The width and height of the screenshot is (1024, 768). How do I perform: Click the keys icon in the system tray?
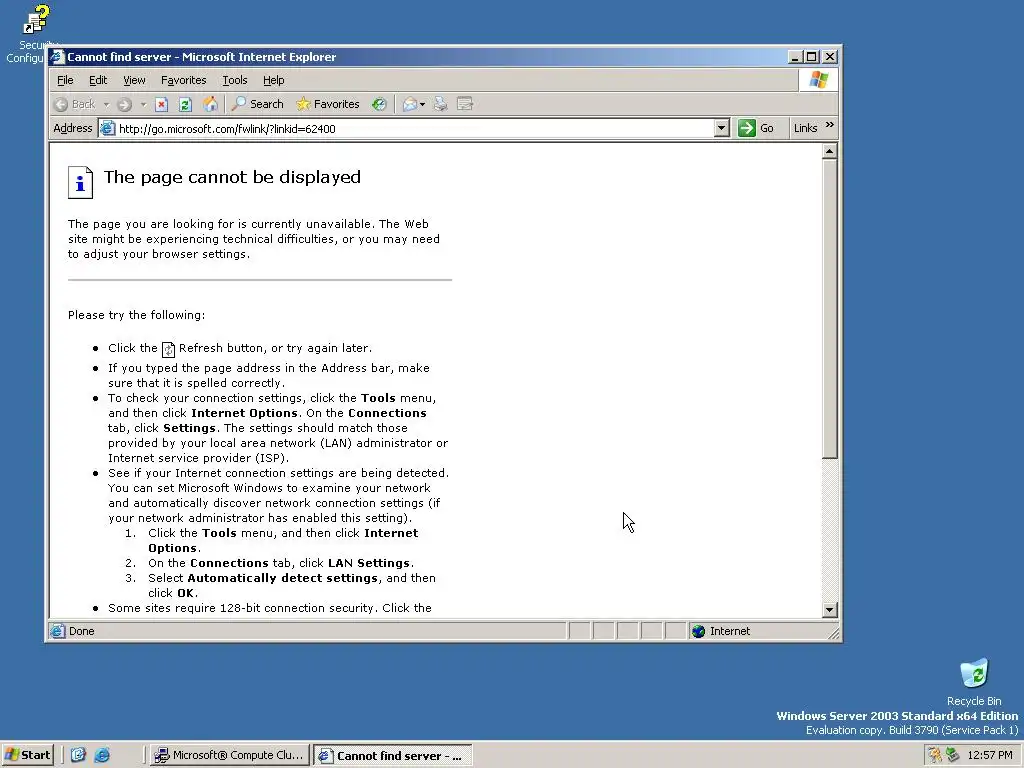pyautogui.click(x=935, y=755)
